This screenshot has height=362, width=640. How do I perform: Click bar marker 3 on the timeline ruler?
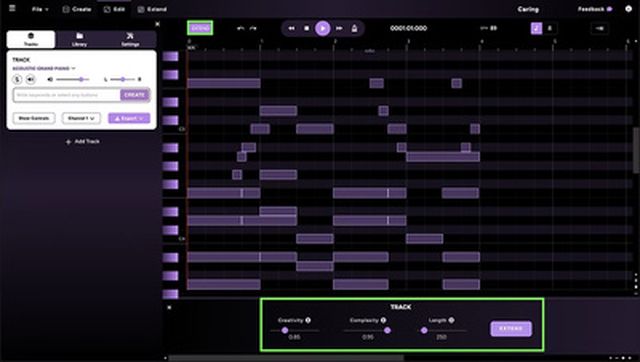[408, 41]
